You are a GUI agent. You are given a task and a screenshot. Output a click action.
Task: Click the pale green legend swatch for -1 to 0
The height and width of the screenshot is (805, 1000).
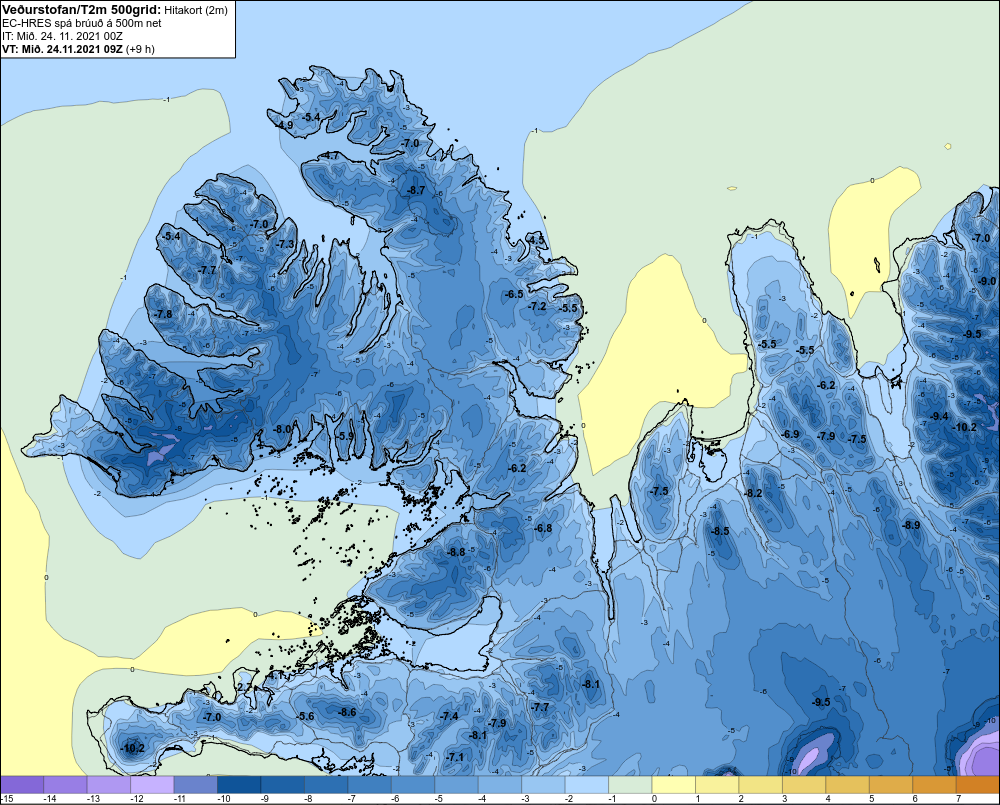tap(630, 785)
